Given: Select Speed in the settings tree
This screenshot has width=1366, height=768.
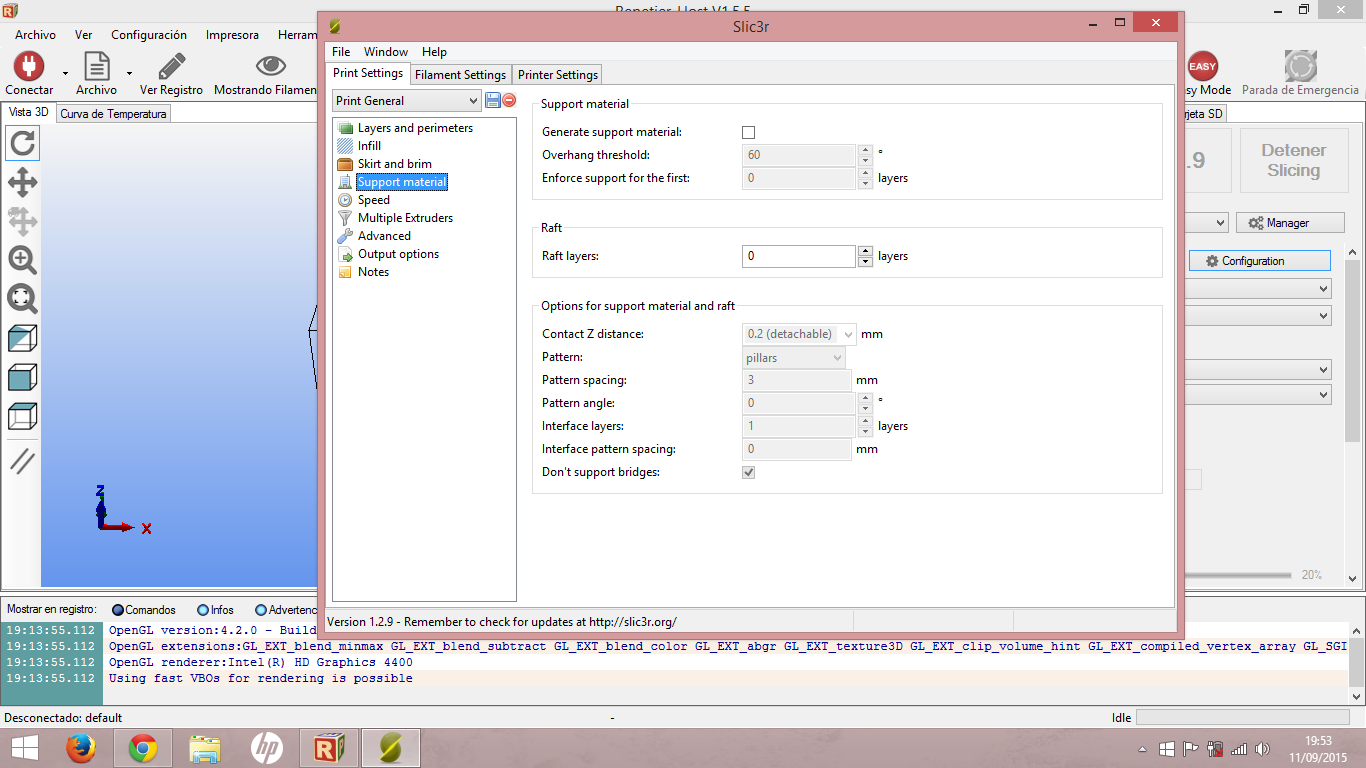Looking at the screenshot, I should 374,200.
